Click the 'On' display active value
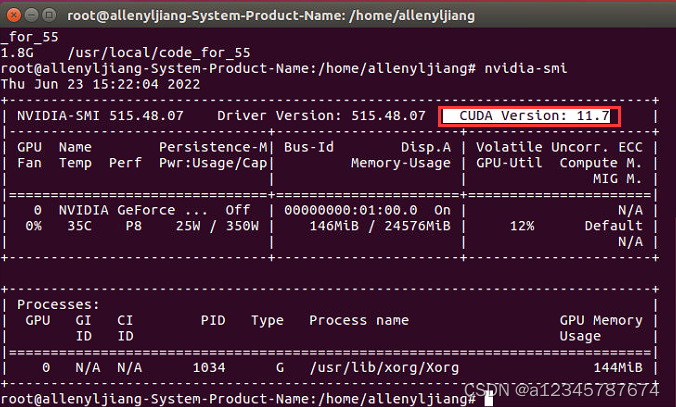 [x=442, y=210]
